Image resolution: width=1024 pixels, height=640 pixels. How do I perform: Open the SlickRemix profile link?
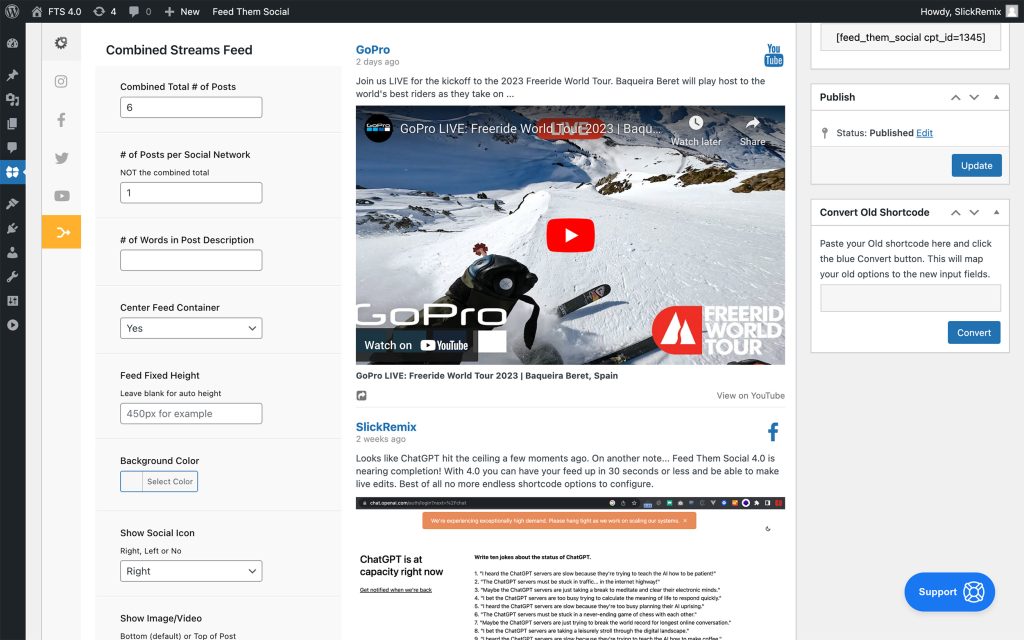(x=386, y=427)
